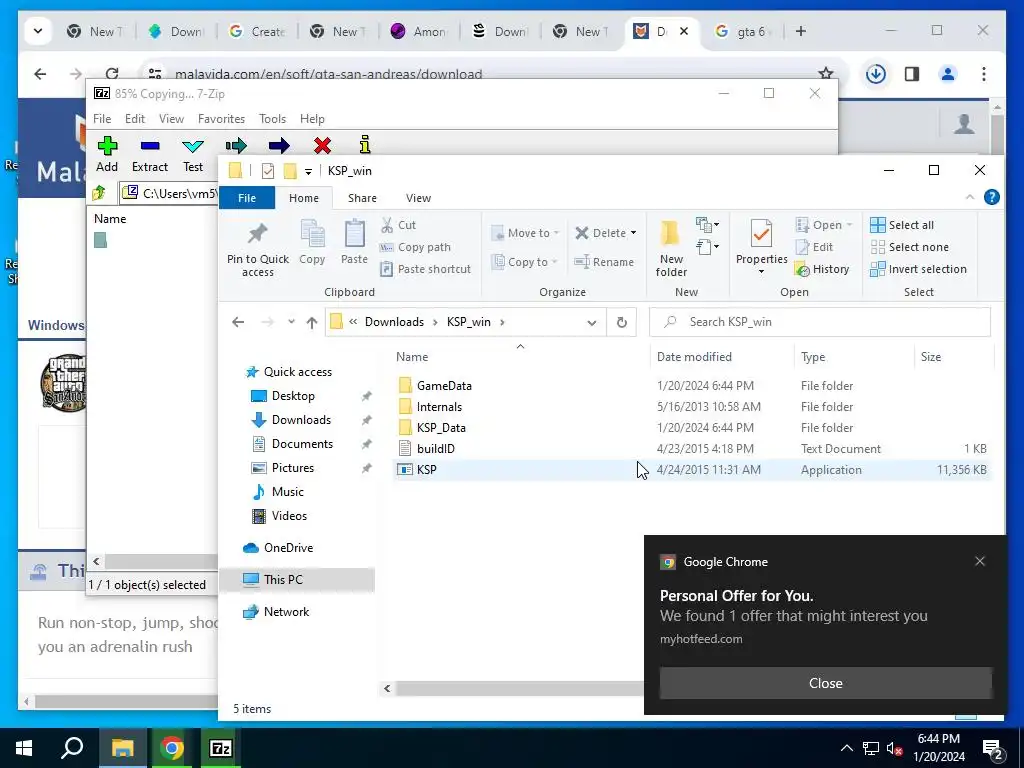Screen dimensions: 1024x768
Task: Click the Add button in 7-Zip toolbar
Action: [107, 154]
